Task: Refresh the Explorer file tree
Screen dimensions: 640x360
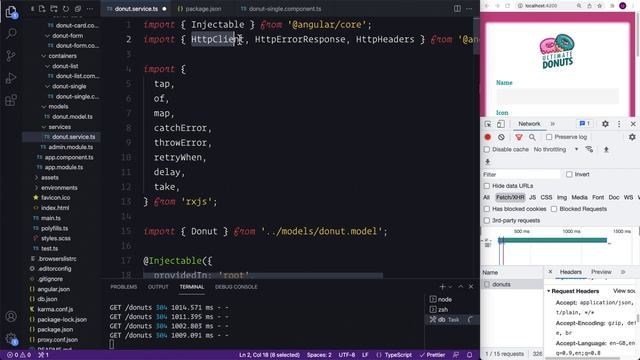Action: [66, 9]
